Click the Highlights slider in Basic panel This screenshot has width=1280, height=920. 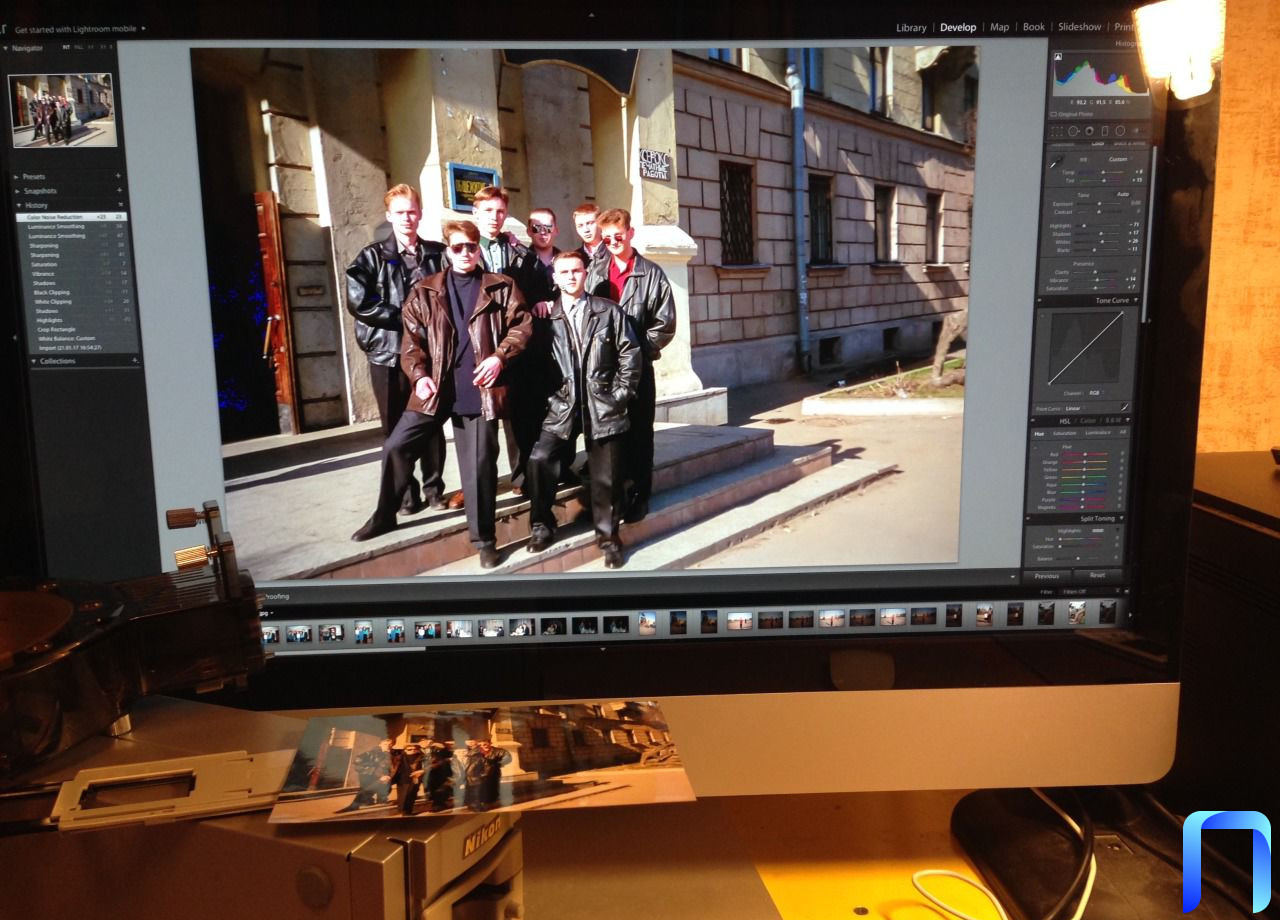click(x=1099, y=226)
